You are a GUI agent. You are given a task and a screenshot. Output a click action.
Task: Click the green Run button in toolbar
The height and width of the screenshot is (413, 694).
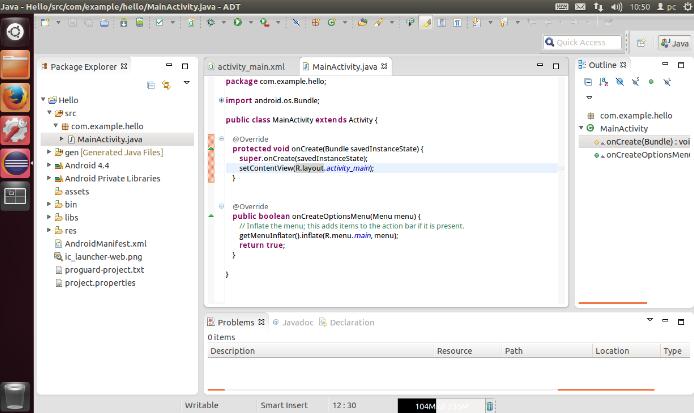[237, 21]
